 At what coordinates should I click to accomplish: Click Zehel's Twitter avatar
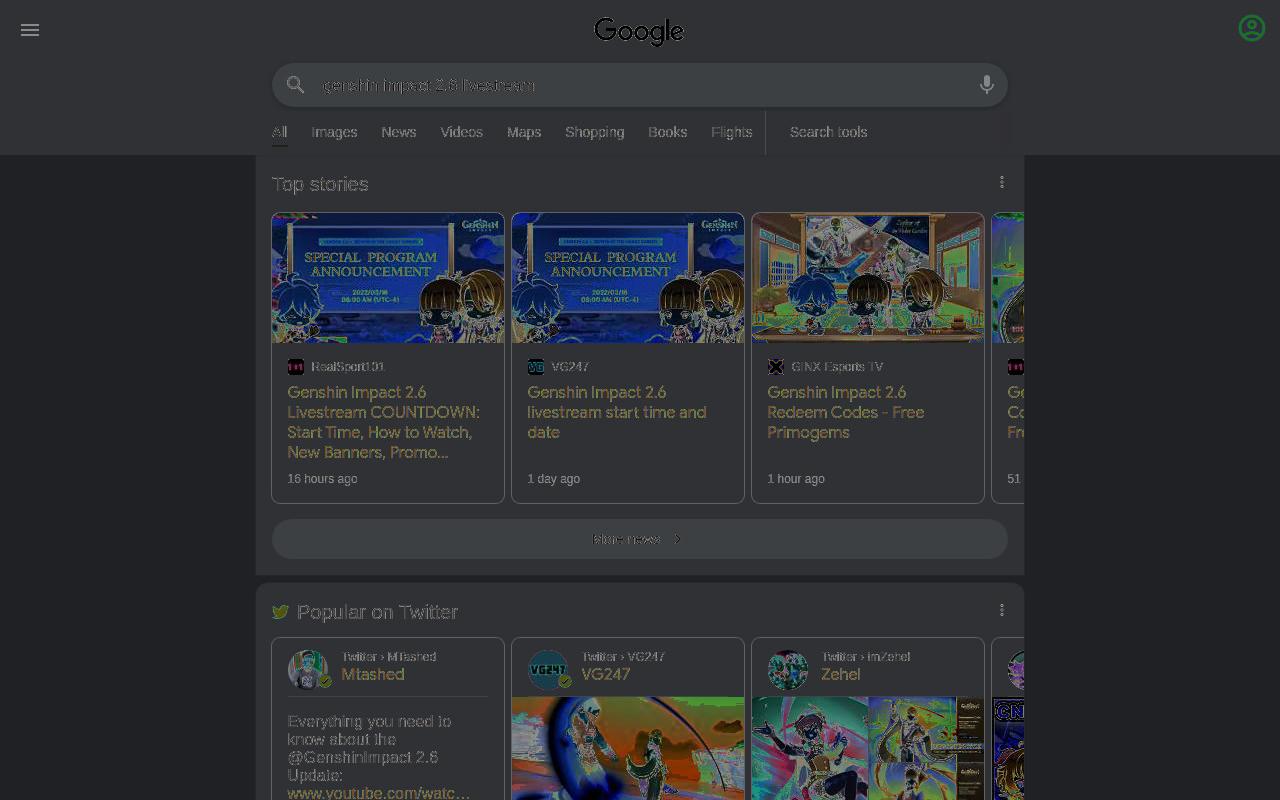[788, 670]
